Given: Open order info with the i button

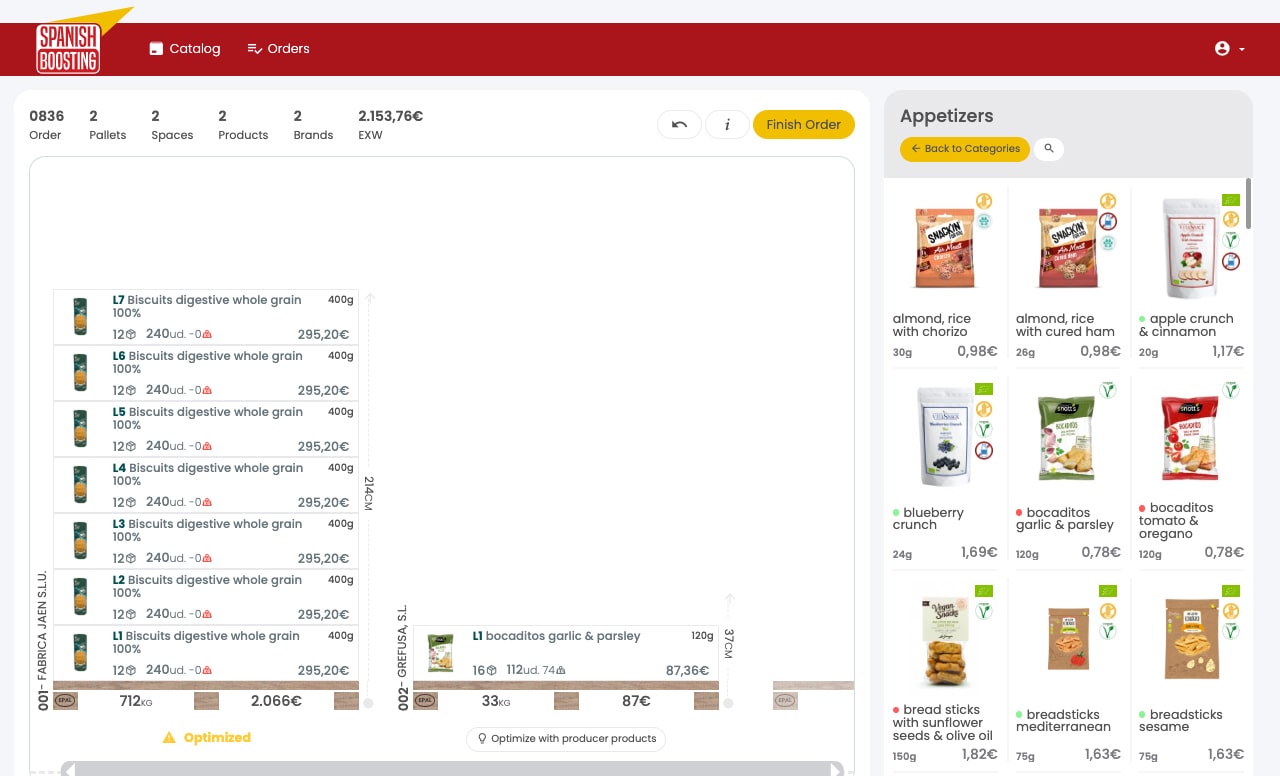Looking at the screenshot, I should click(x=727, y=124).
